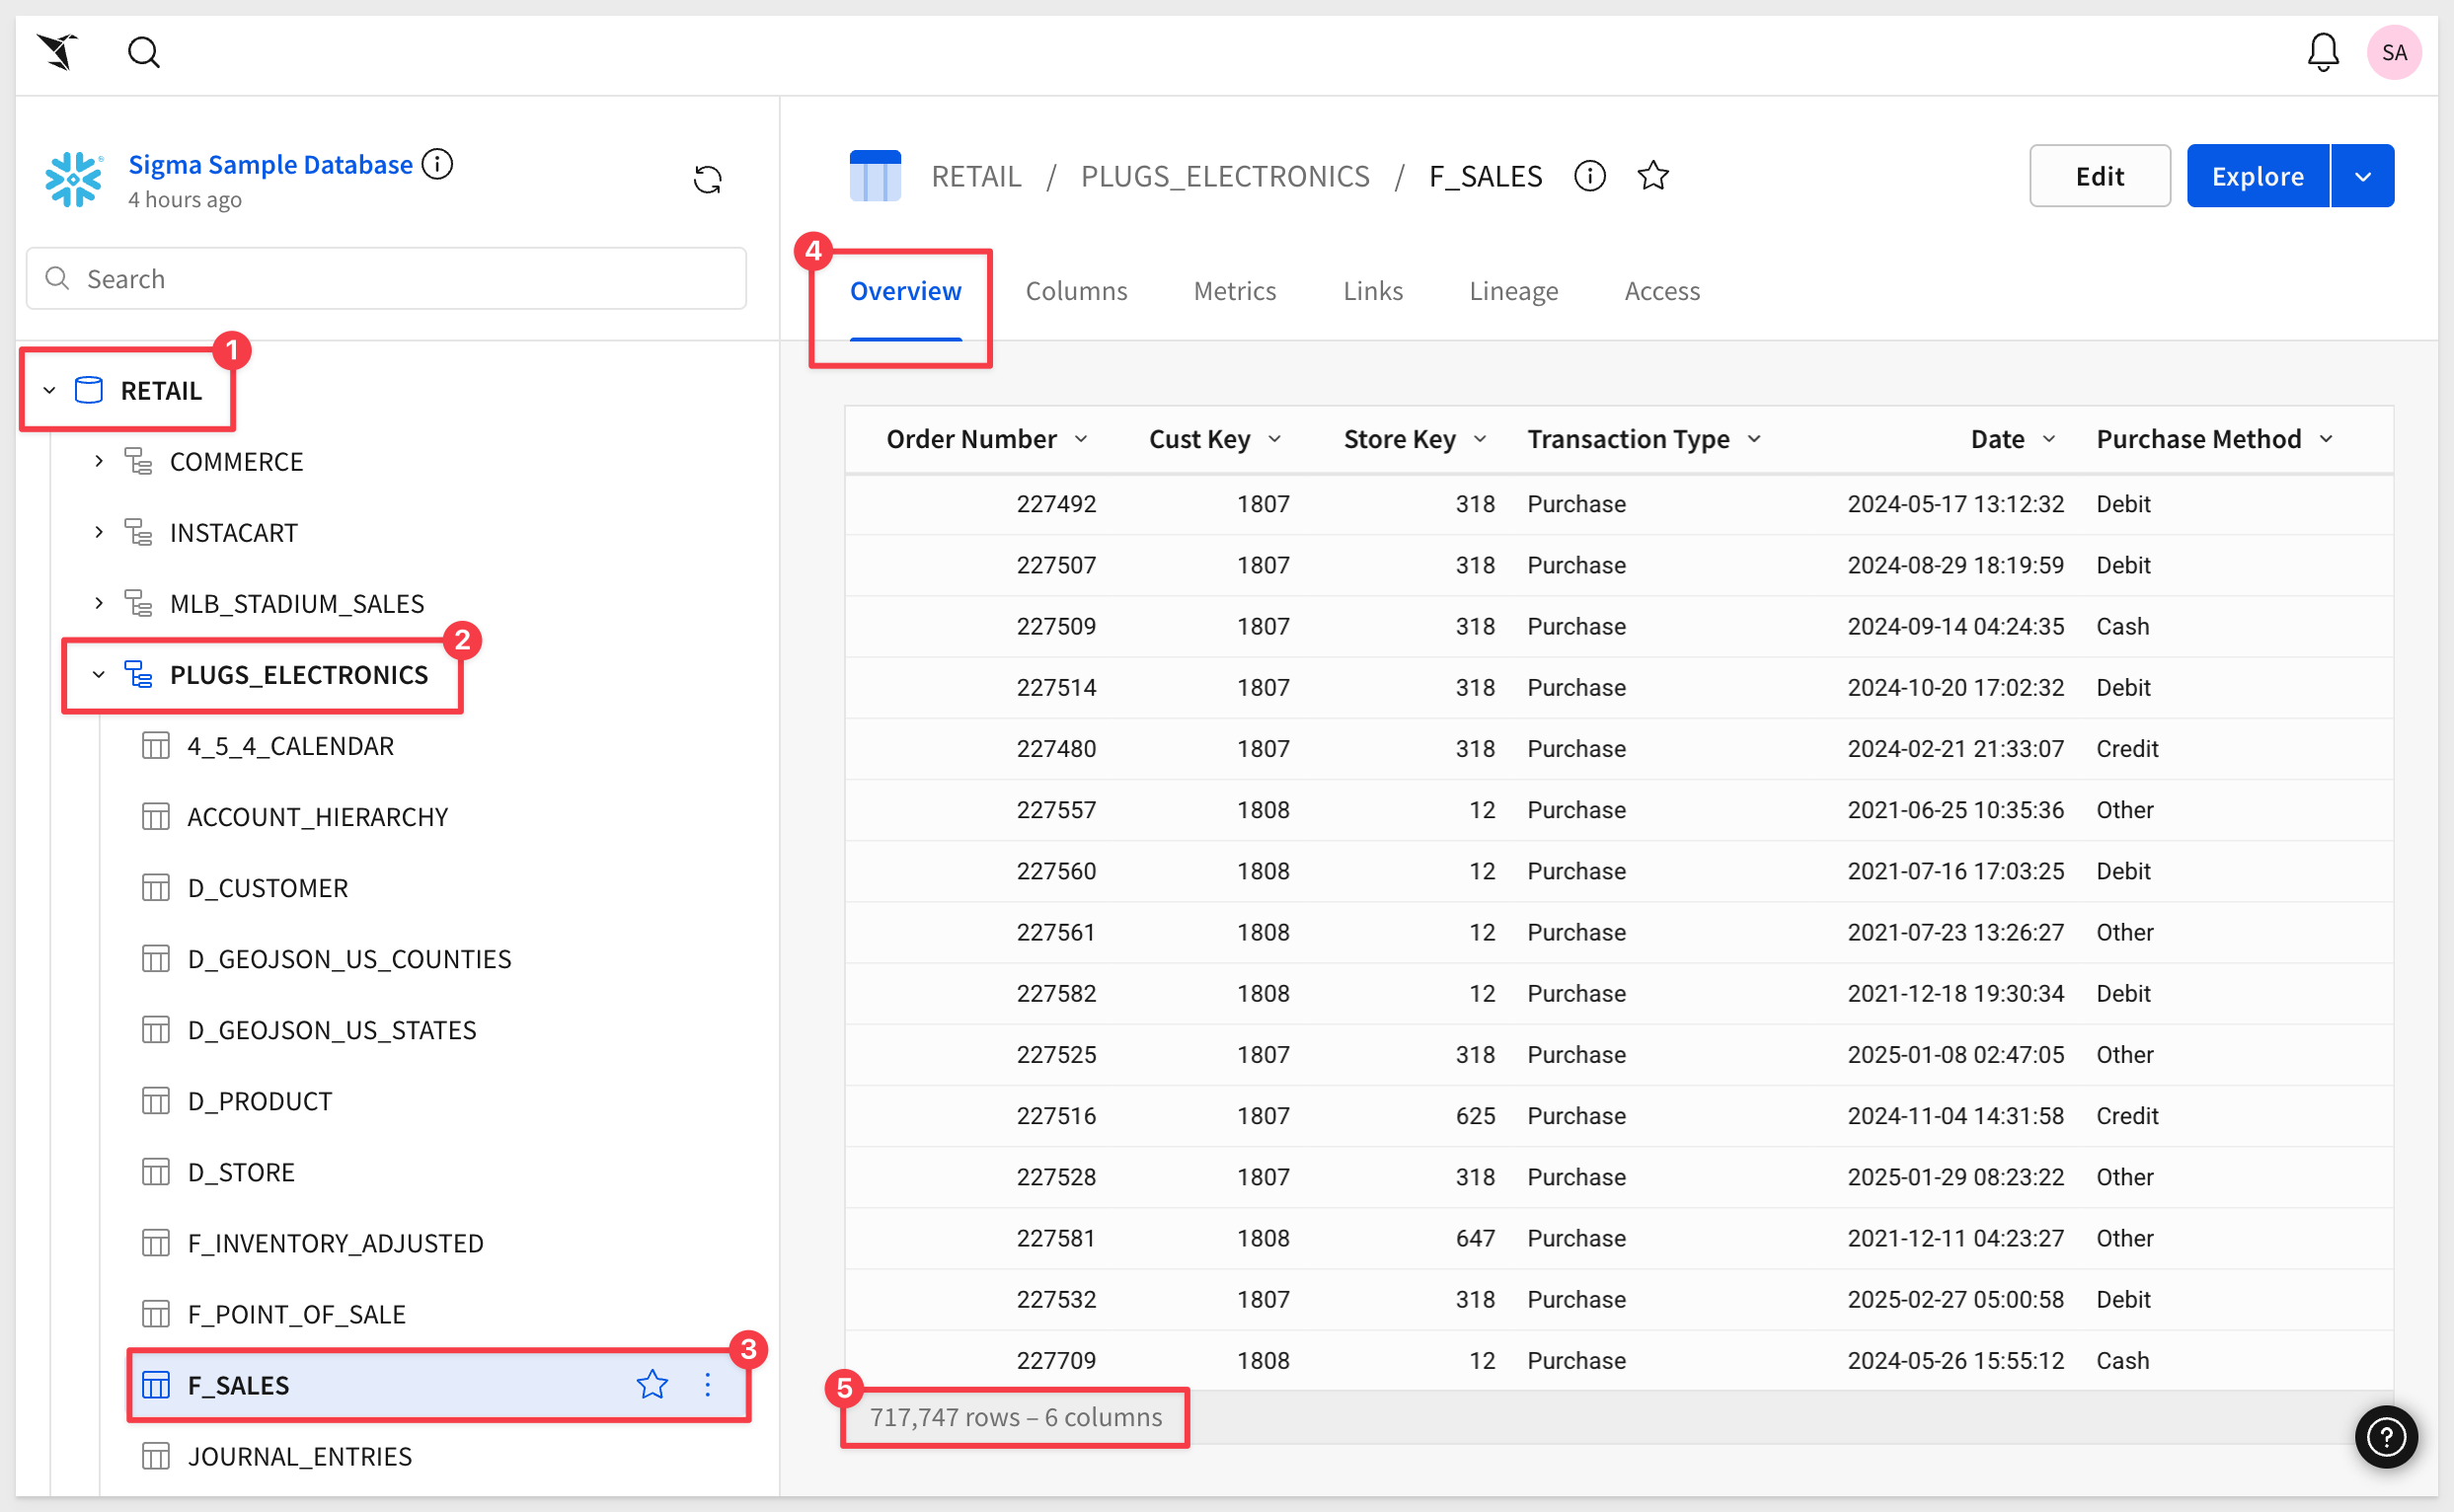
Task: Click order number cell 227709
Action: coord(1056,1360)
